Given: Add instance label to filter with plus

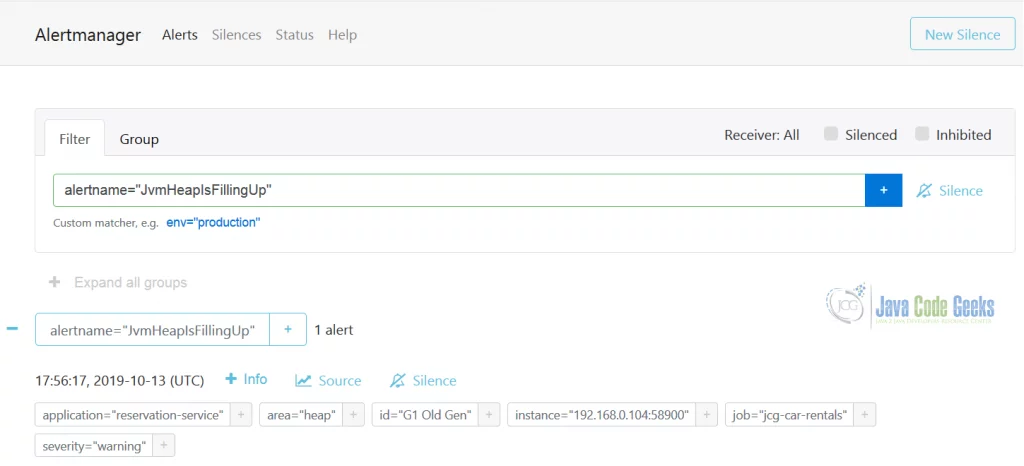Looking at the screenshot, I should click(706, 414).
